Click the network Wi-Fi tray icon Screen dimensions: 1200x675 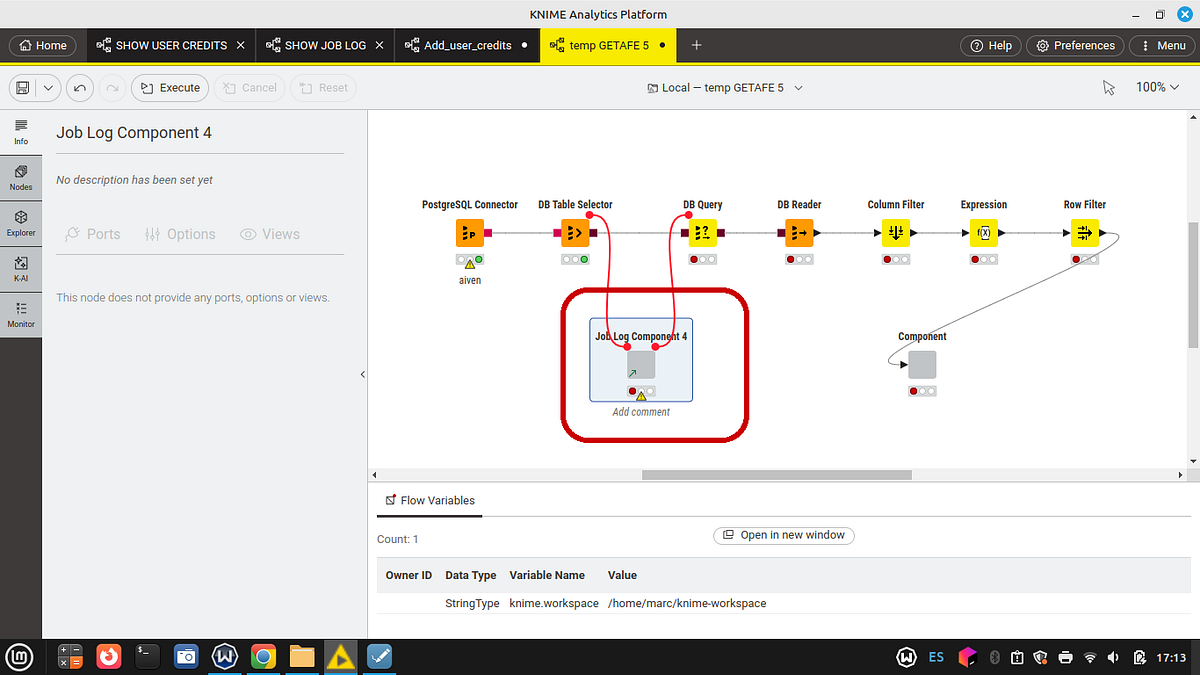(1089, 657)
